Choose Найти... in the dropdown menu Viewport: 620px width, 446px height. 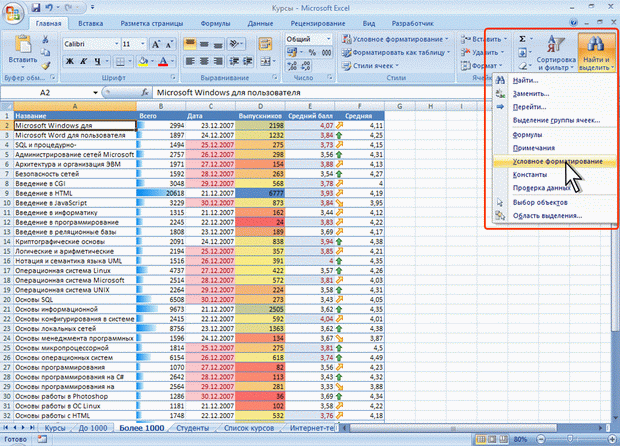click(555, 80)
